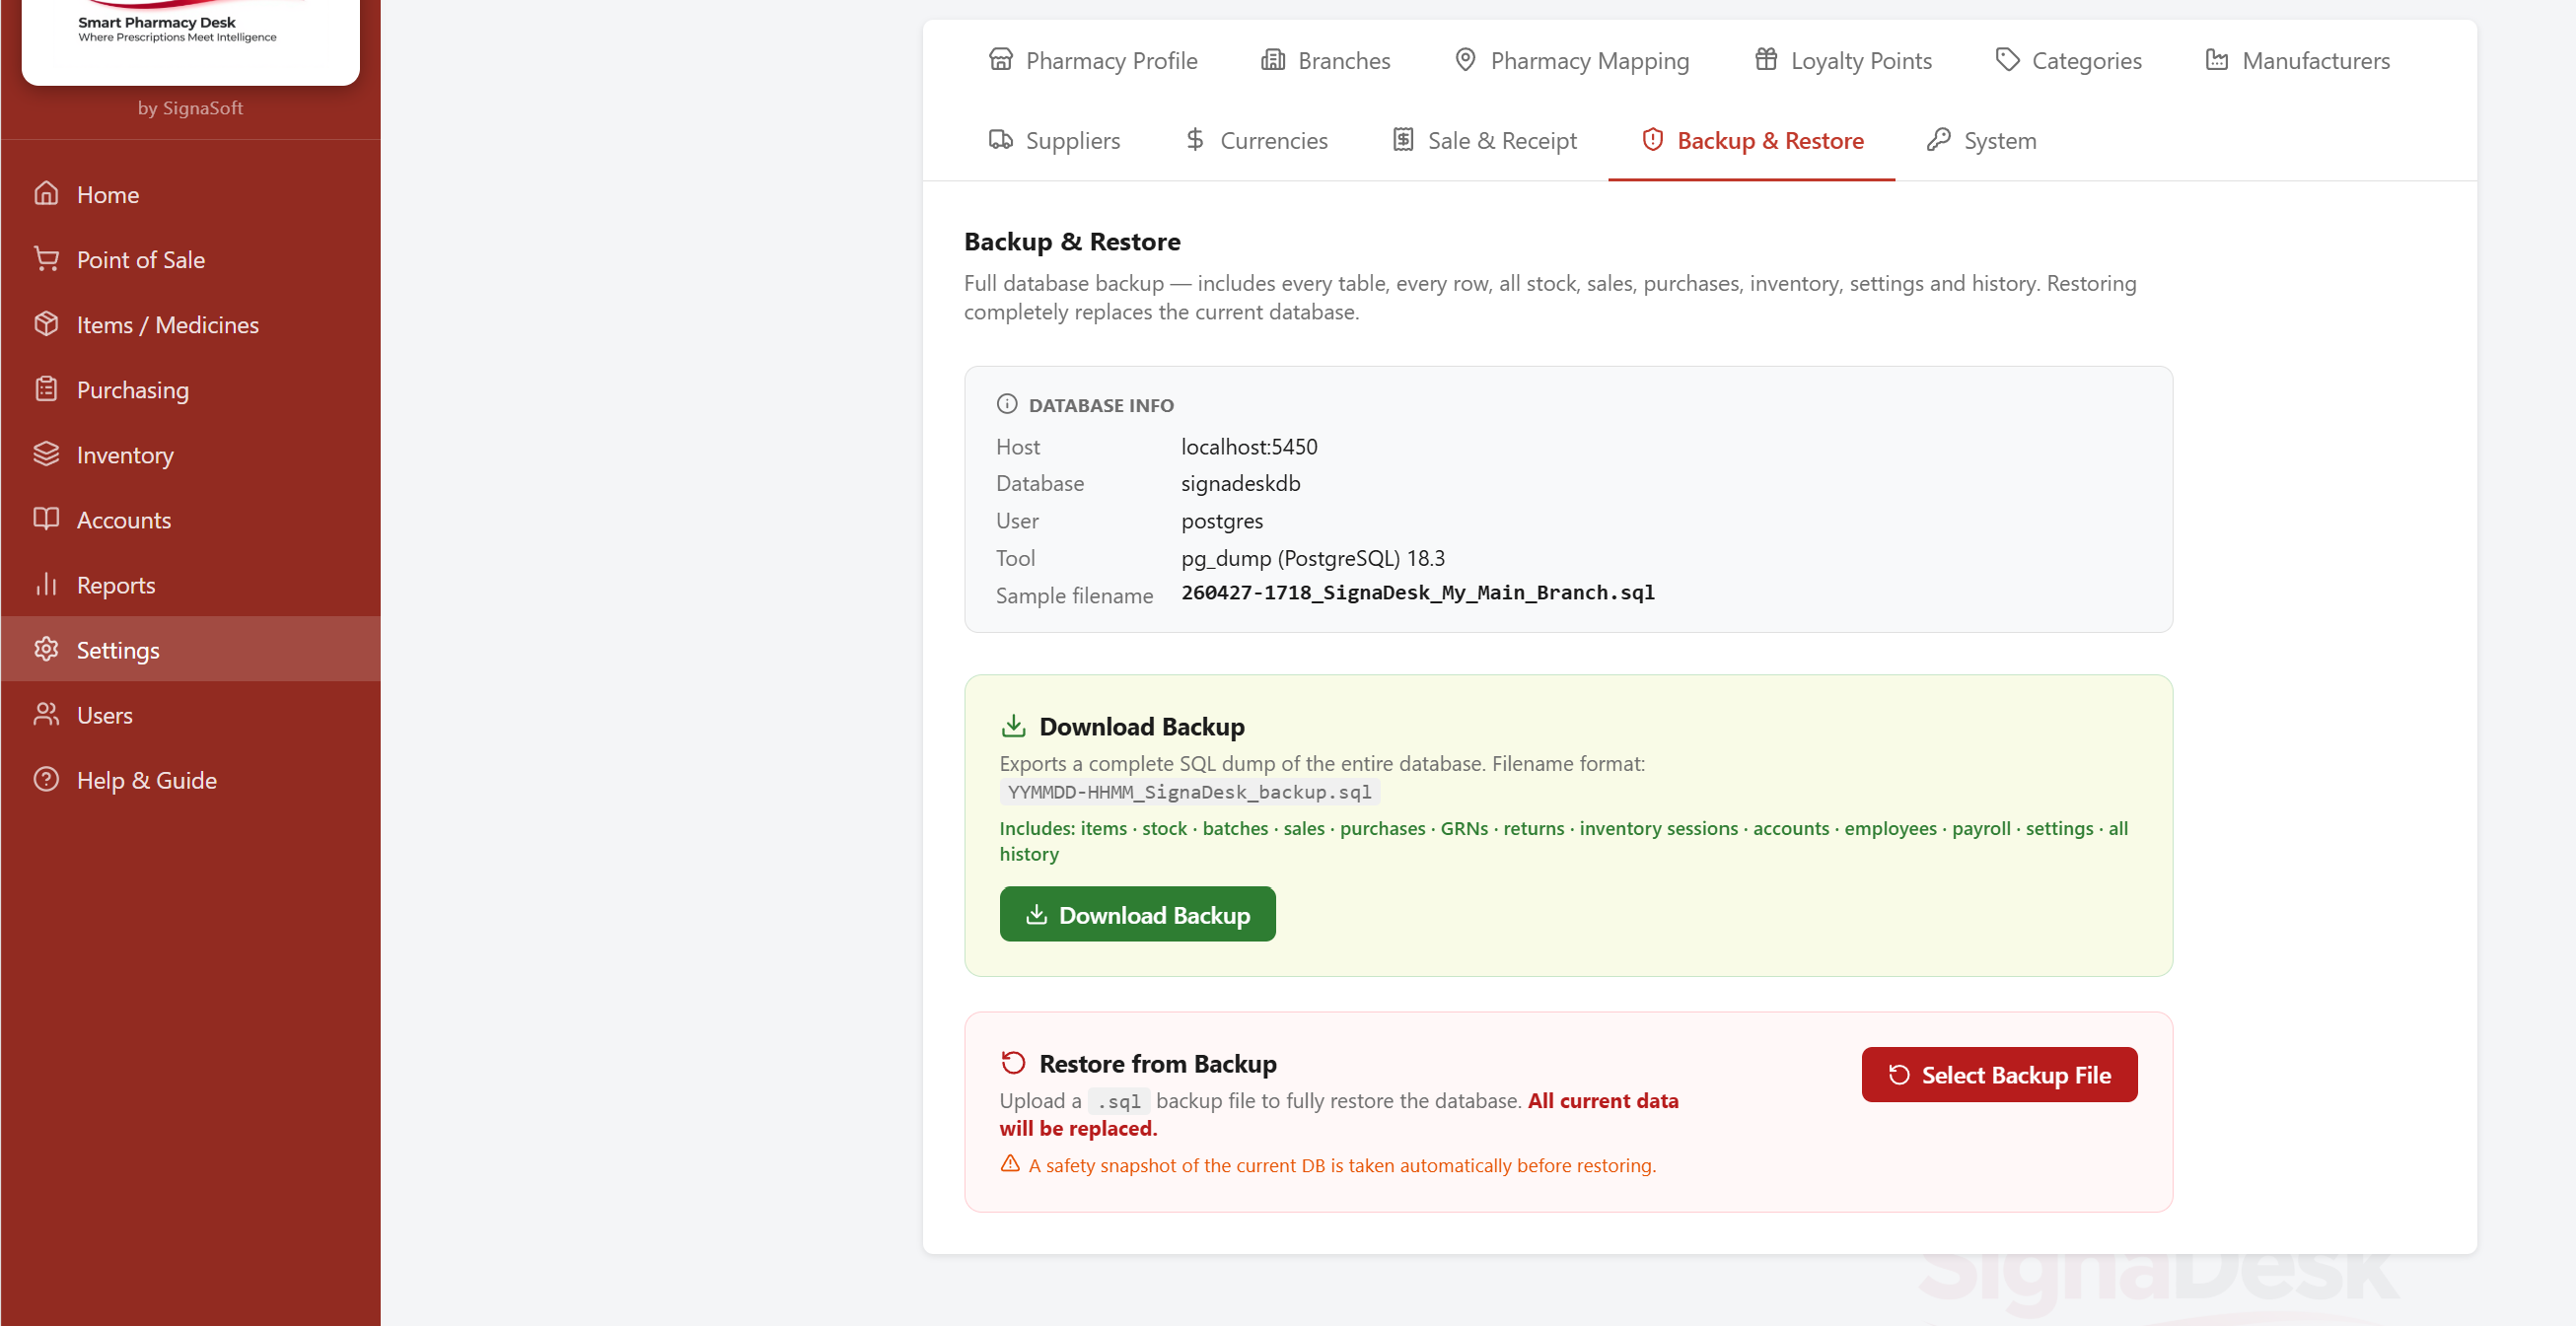Click the Select Backup File button
The image size is (2576, 1326).
click(x=1998, y=1075)
